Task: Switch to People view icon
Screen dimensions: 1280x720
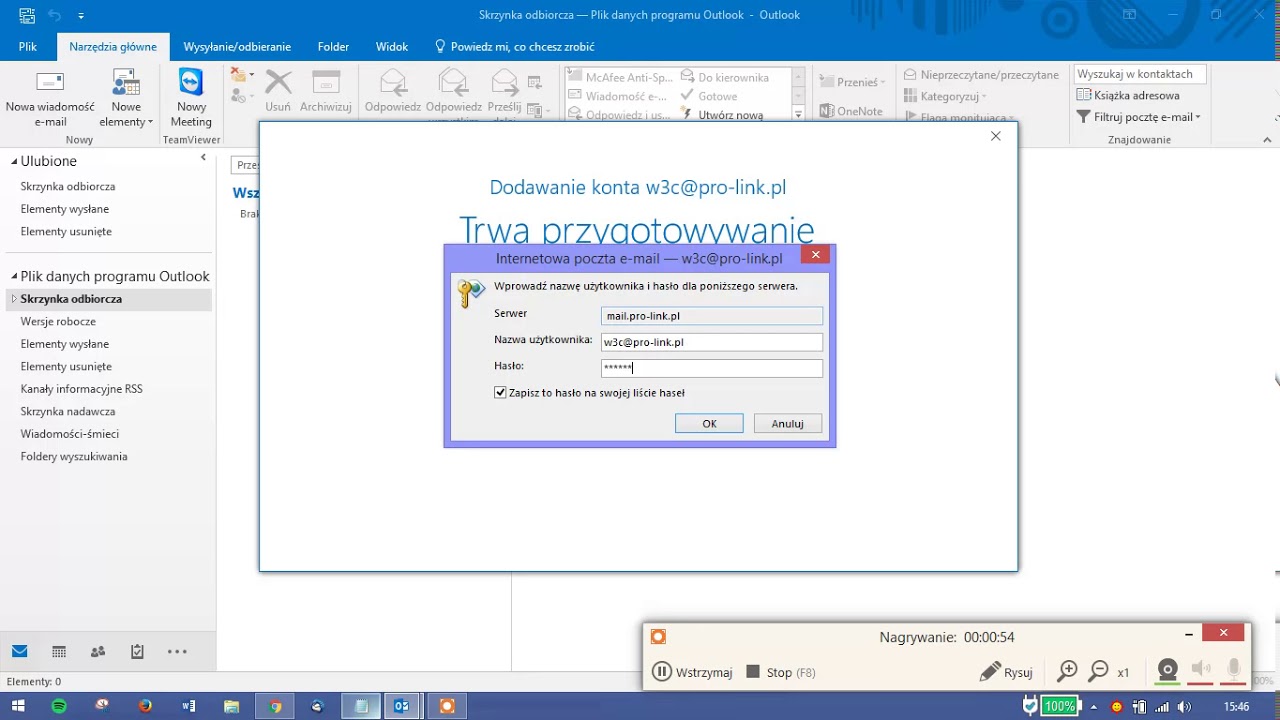Action: point(98,651)
